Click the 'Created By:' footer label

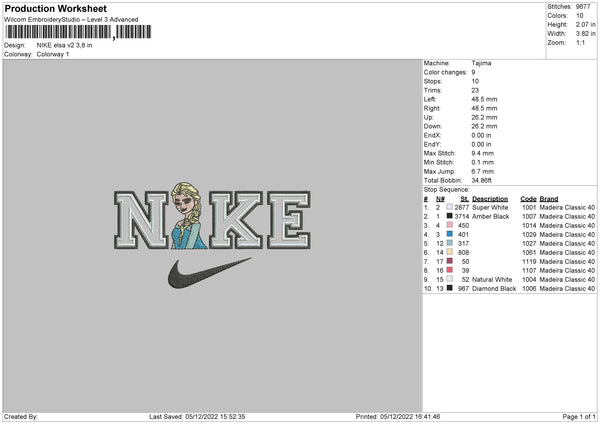point(21,416)
